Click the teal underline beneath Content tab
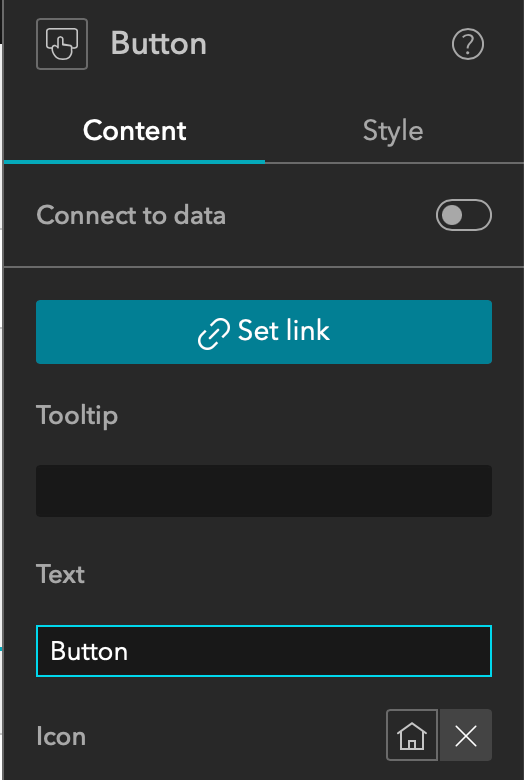 [x=134, y=162]
